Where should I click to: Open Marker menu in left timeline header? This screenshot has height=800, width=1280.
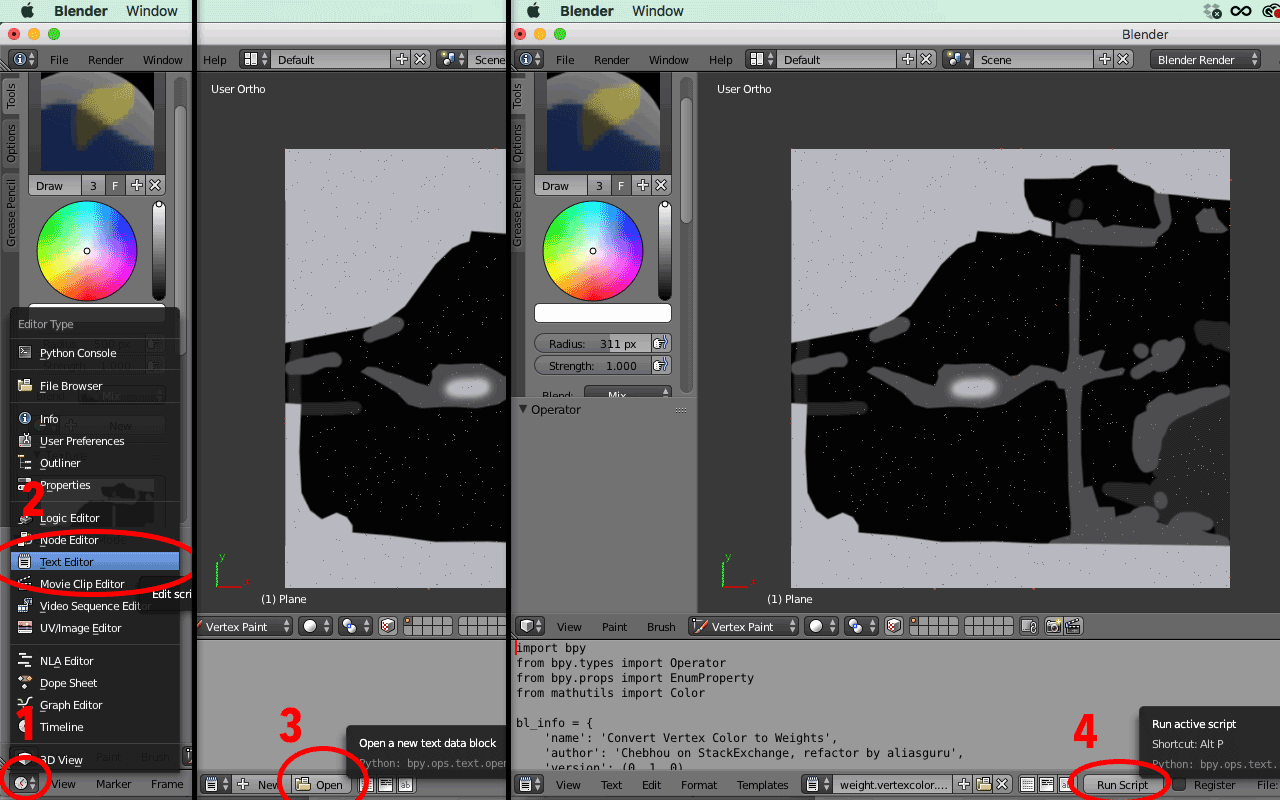tap(114, 784)
